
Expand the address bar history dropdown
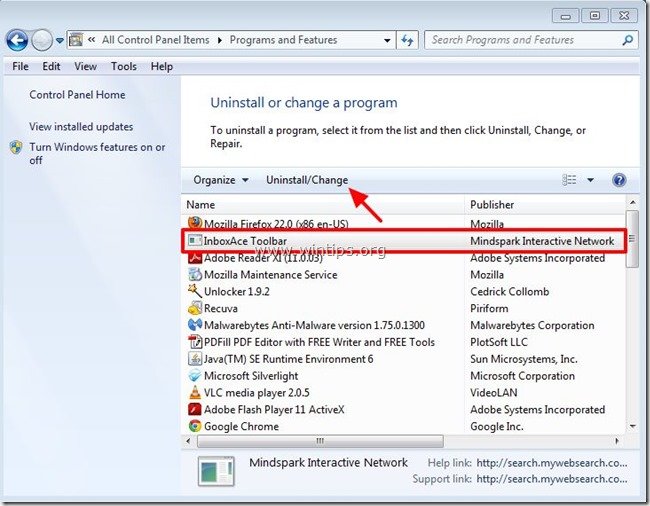tap(387, 41)
